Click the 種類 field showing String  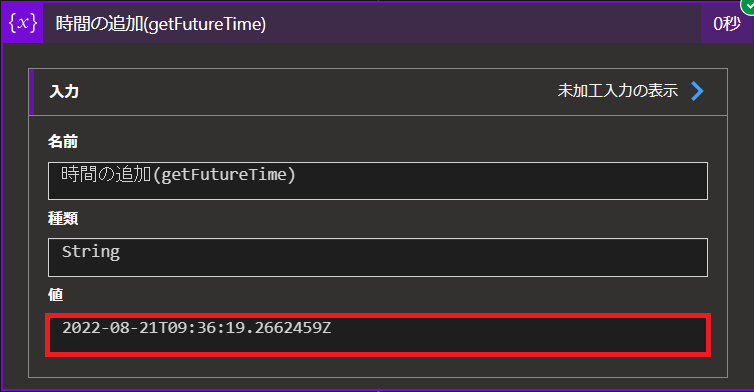377,257
